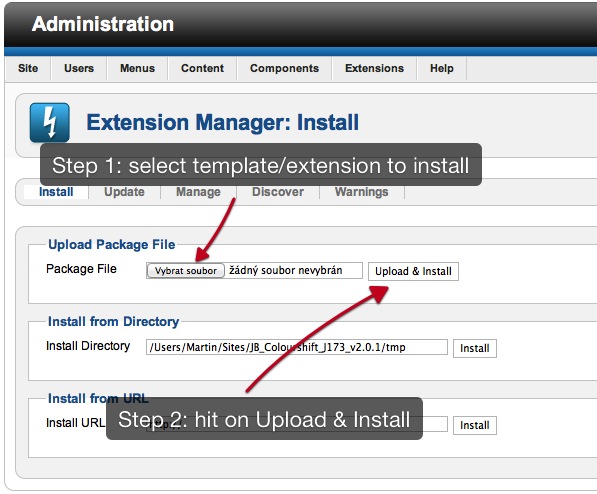Open the Menus menu
The image size is (597, 494).
[x=137, y=68]
